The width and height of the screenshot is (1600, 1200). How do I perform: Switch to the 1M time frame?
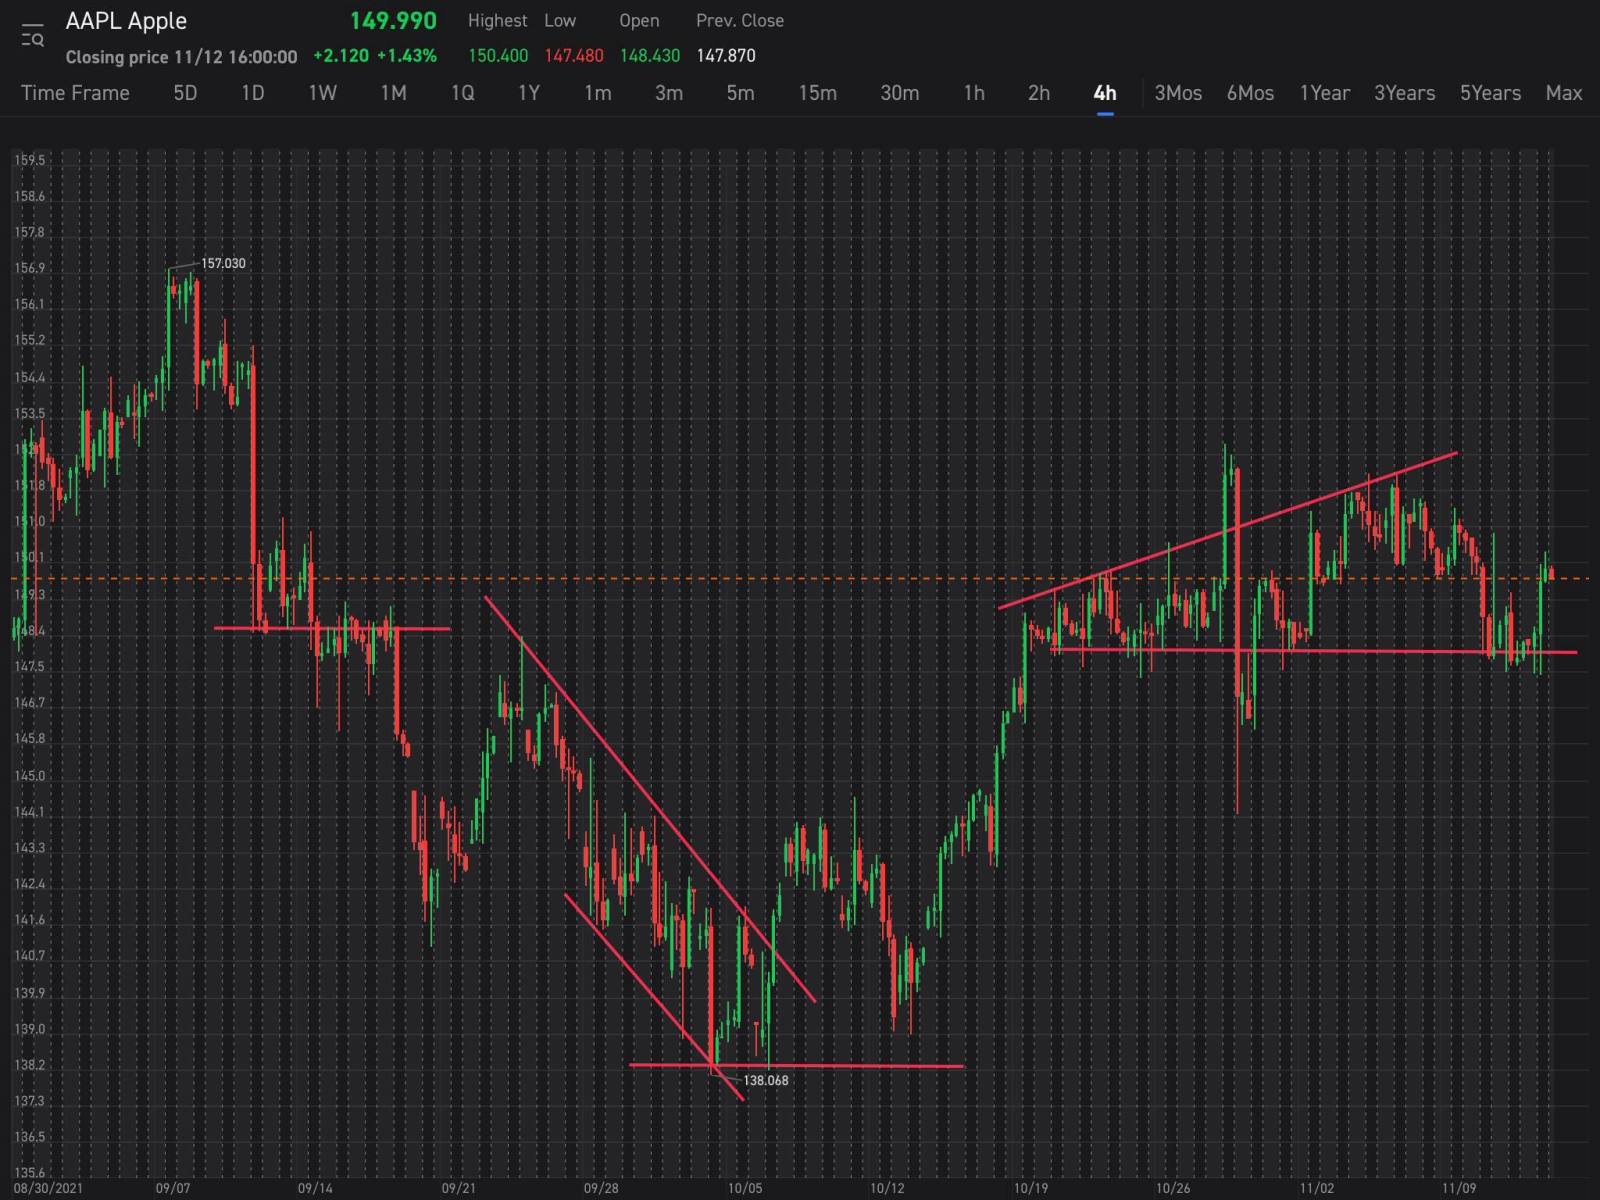pyautogui.click(x=393, y=93)
